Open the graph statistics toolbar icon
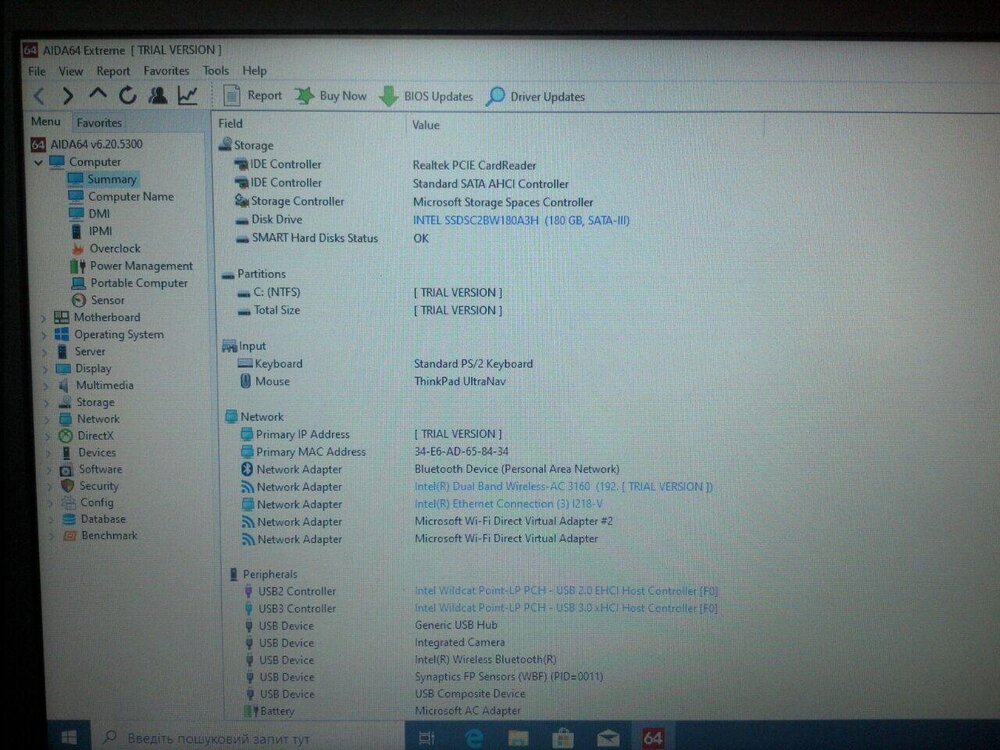Viewport: 1000px width, 750px height. (187, 96)
